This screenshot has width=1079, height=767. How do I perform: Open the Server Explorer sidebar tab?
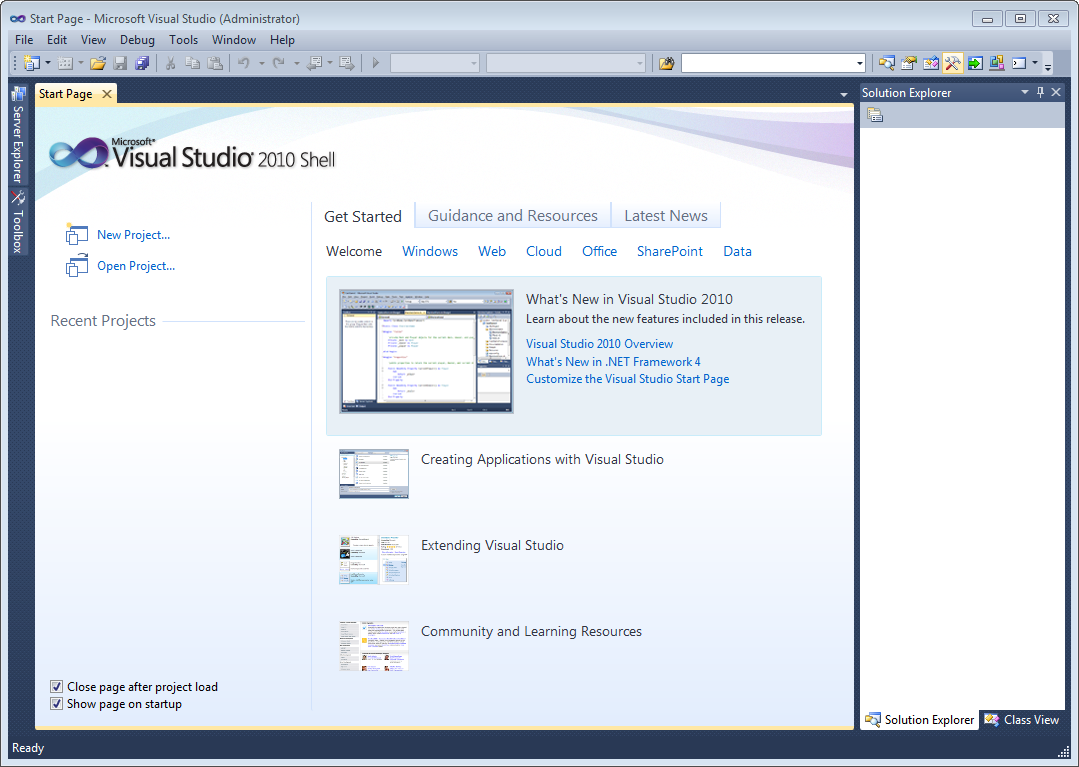[x=17, y=130]
